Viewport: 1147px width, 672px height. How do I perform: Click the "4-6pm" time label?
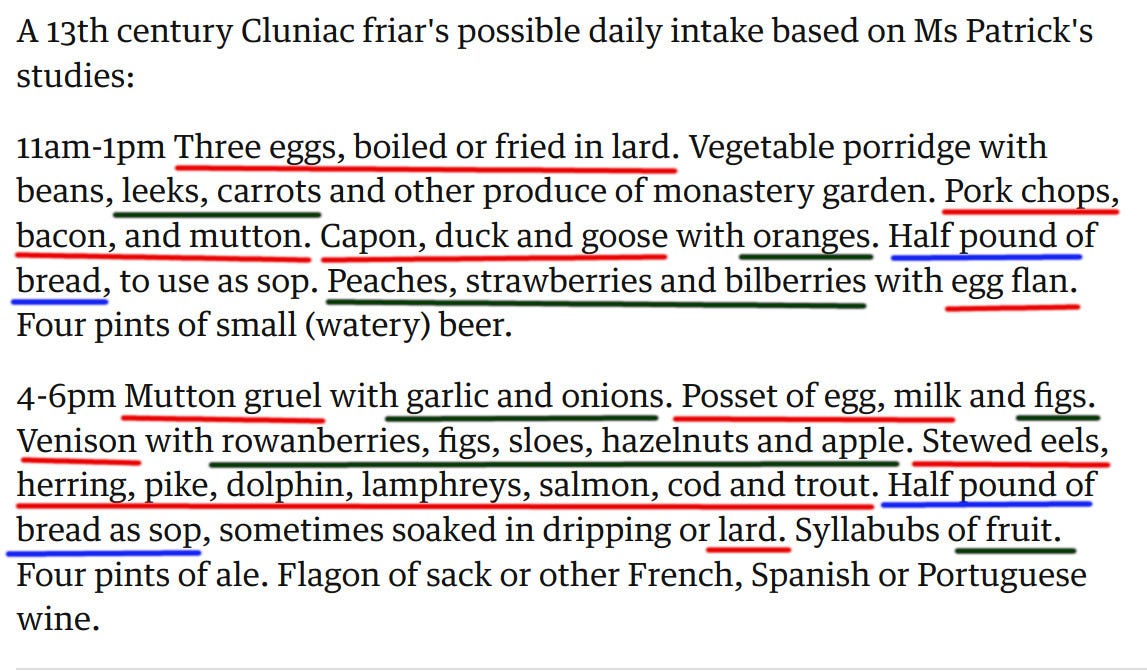click(x=66, y=397)
